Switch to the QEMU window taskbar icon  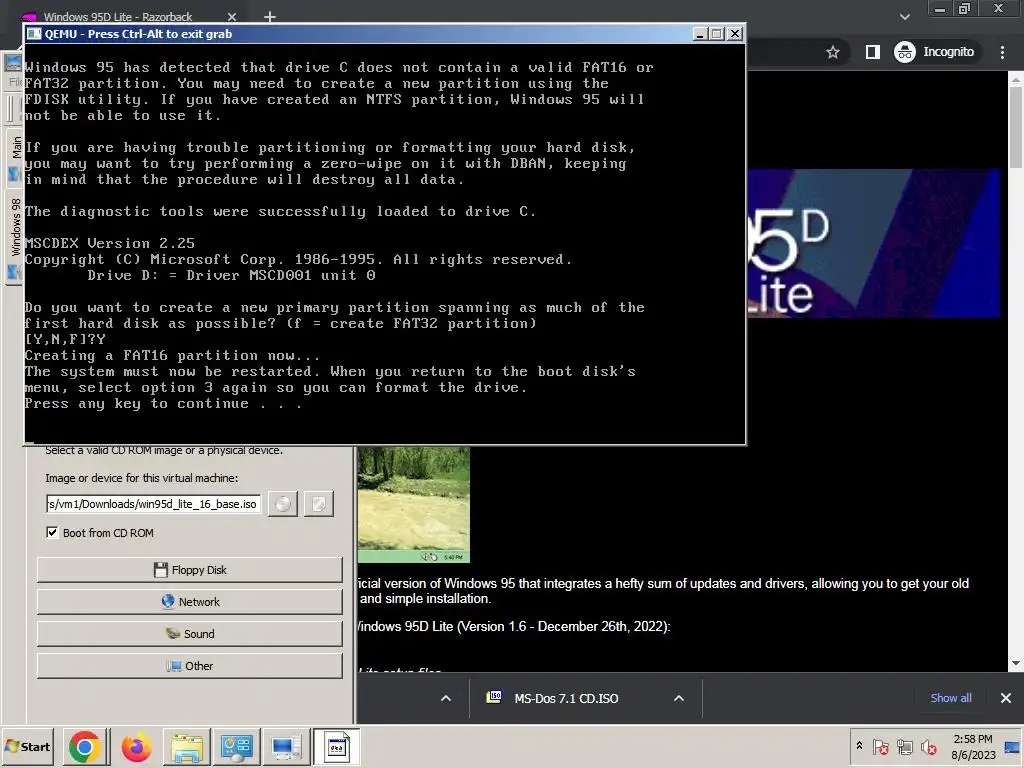336,747
